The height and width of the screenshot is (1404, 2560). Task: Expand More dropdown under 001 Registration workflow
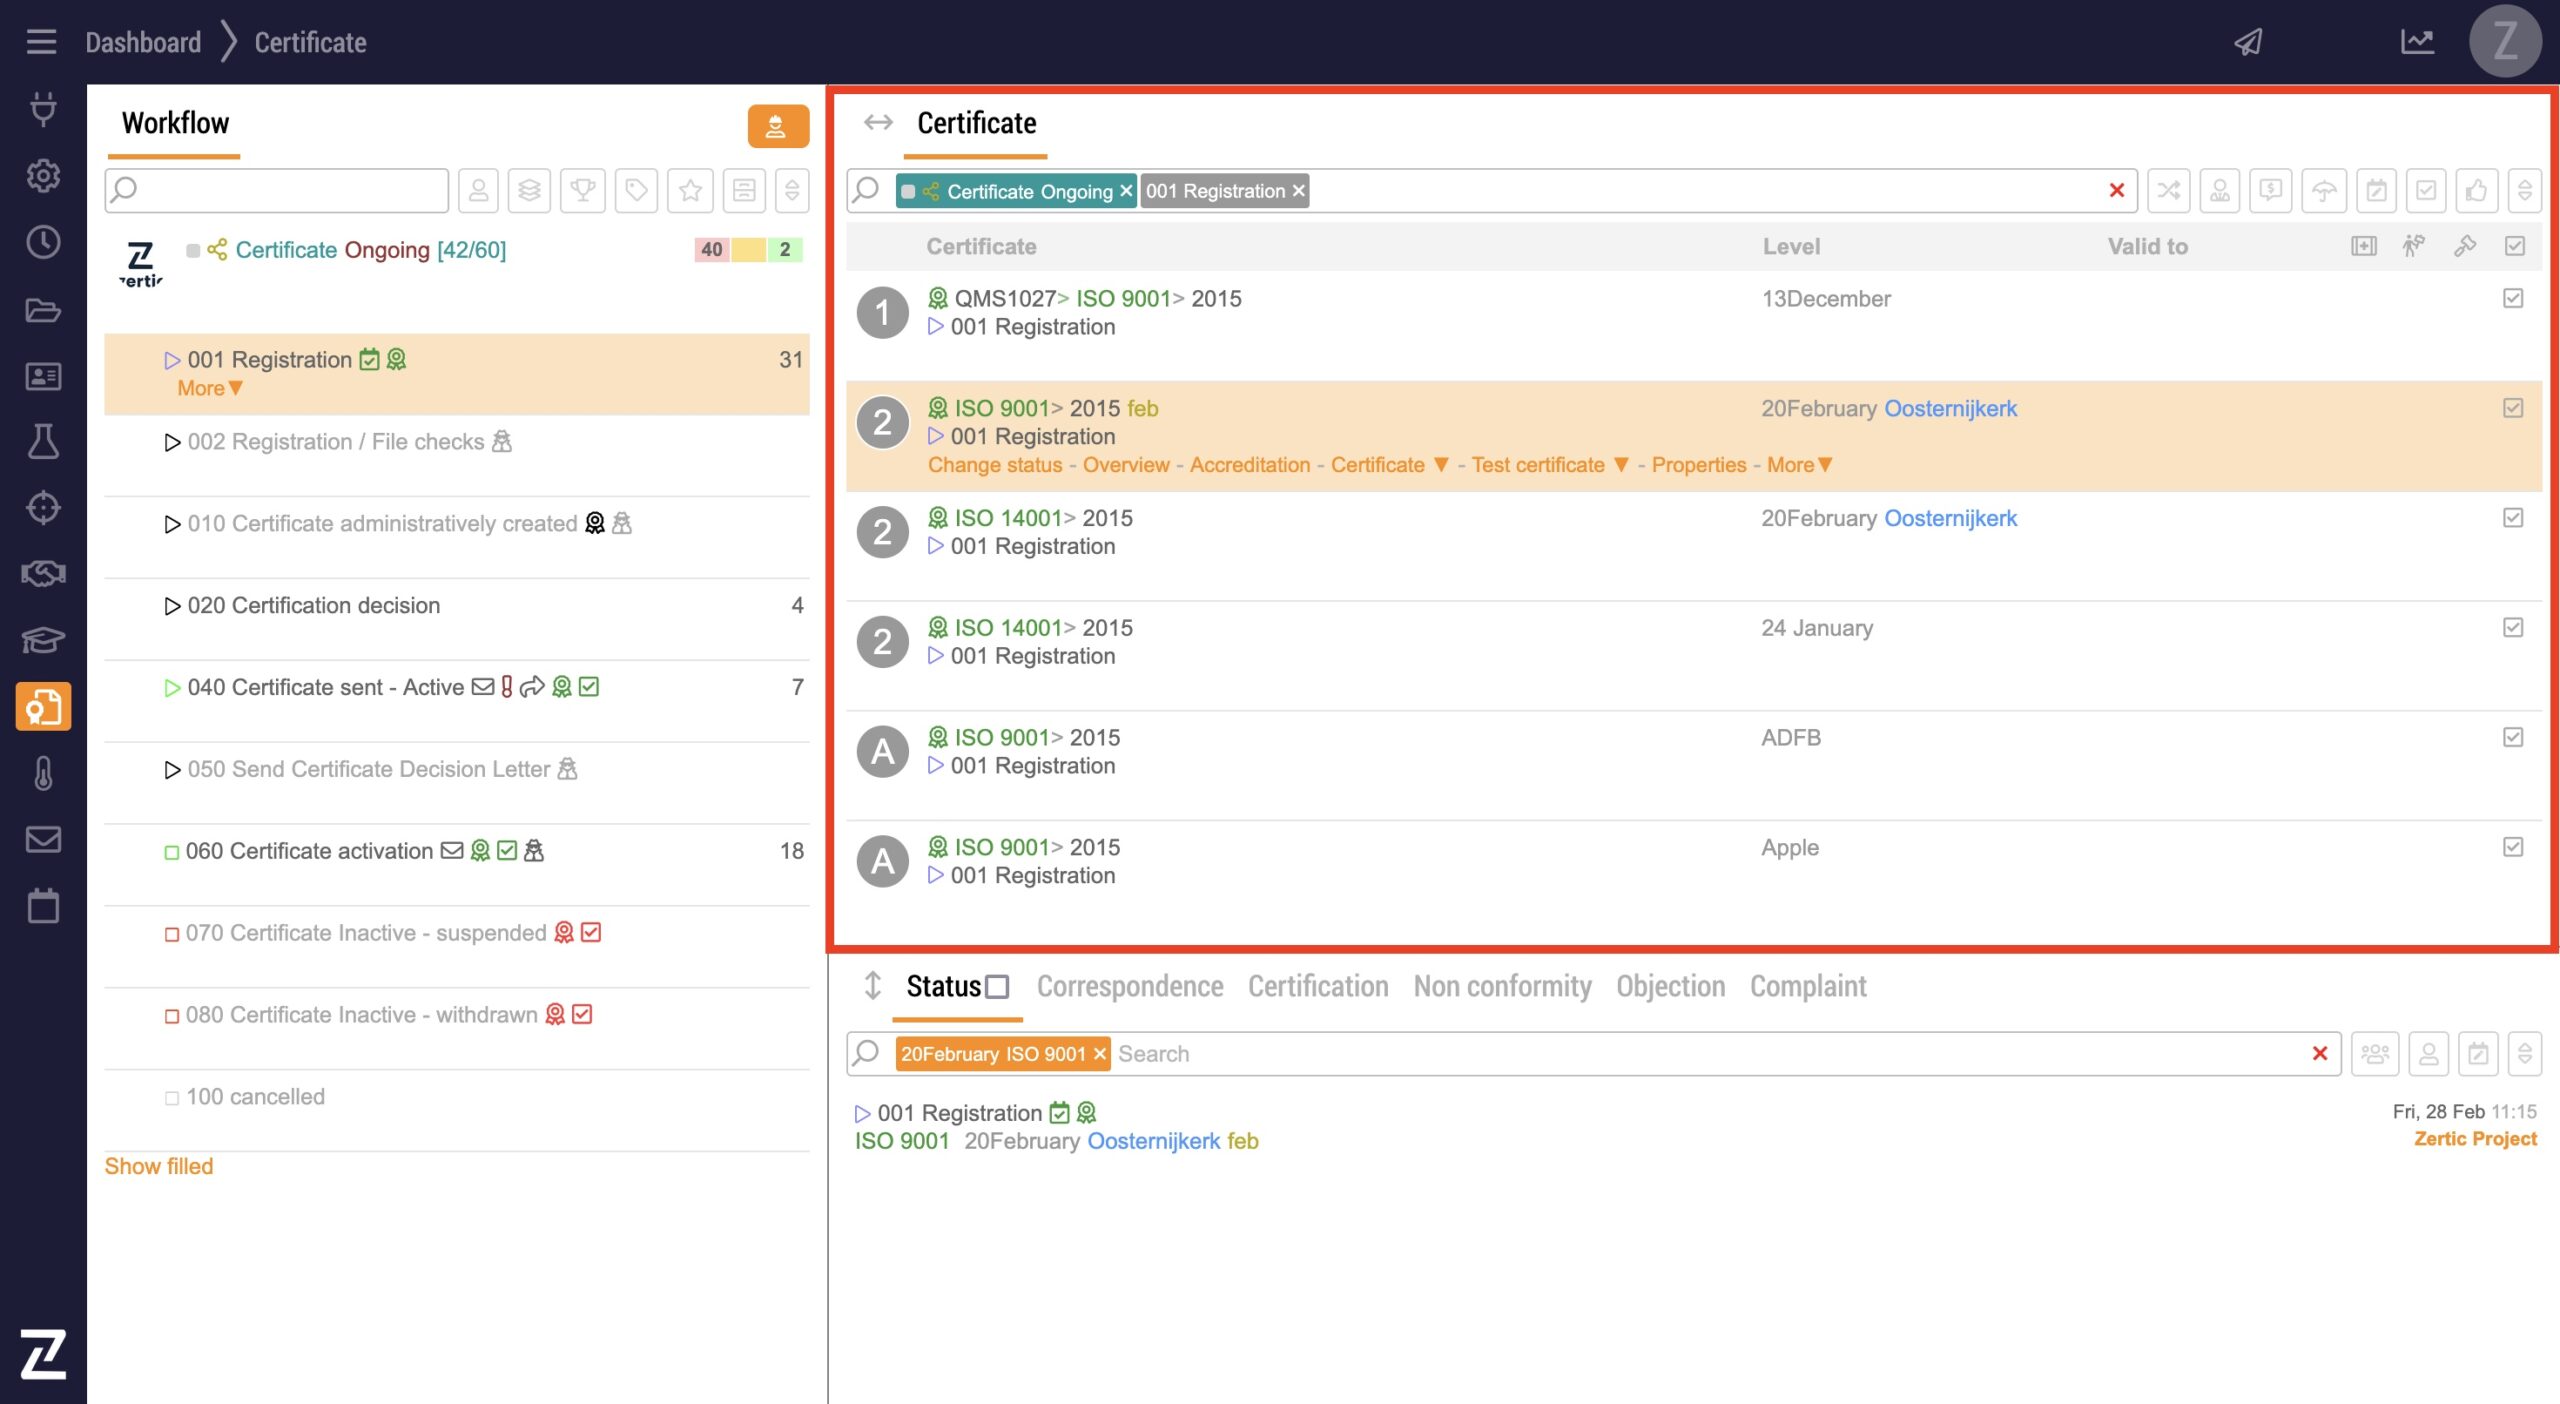tap(209, 388)
